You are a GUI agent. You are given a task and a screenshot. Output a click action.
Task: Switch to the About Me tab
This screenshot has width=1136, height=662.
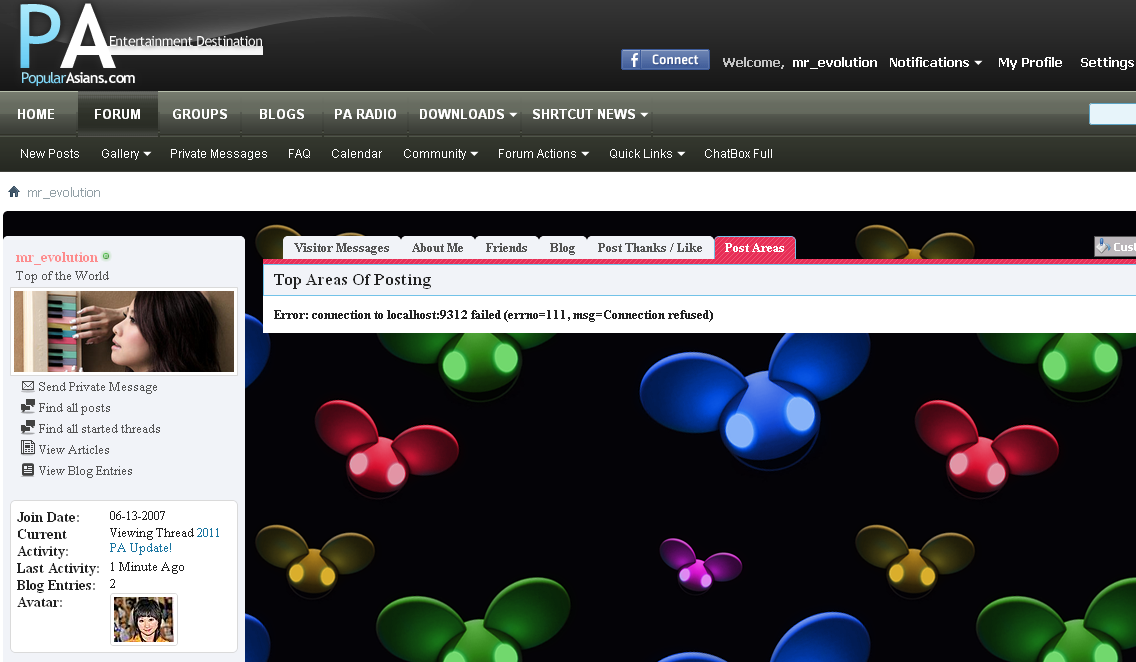click(x=438, y=248)
